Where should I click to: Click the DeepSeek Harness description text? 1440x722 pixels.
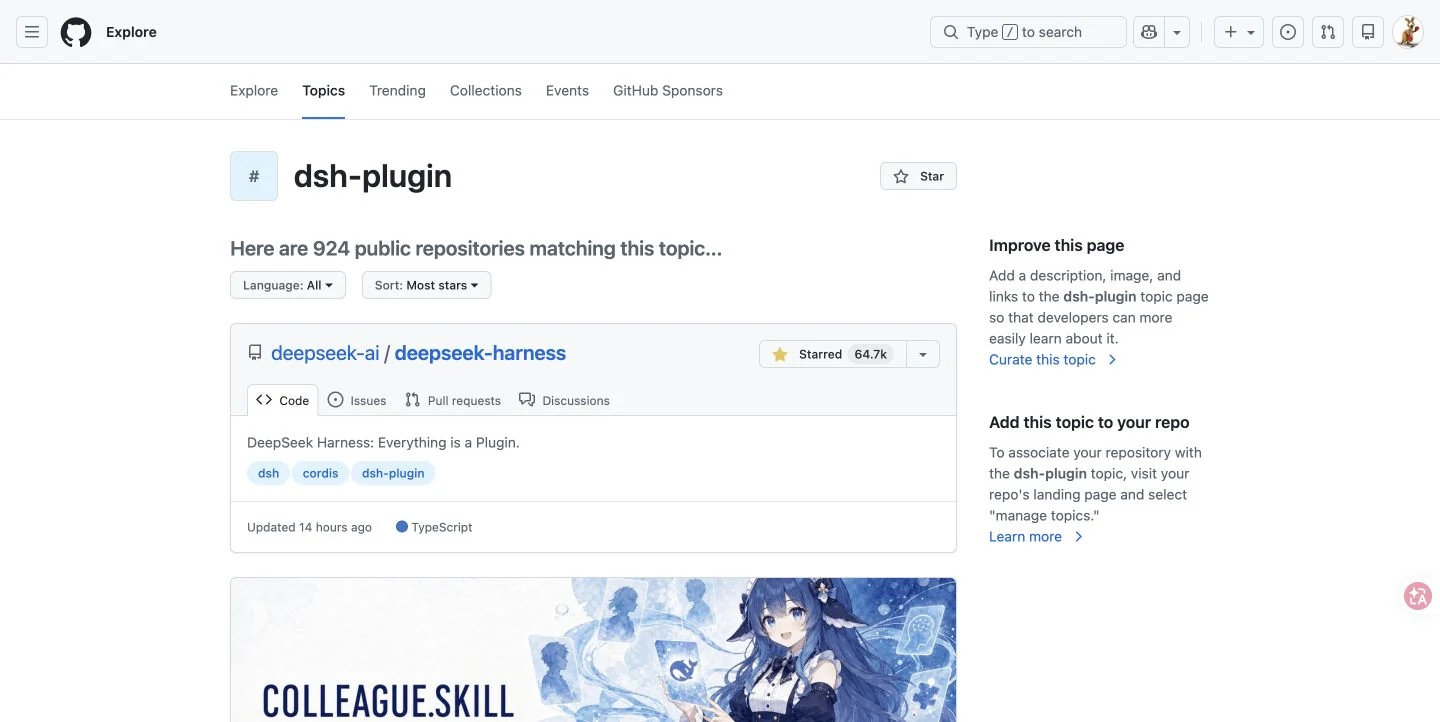tap(383, 442)
